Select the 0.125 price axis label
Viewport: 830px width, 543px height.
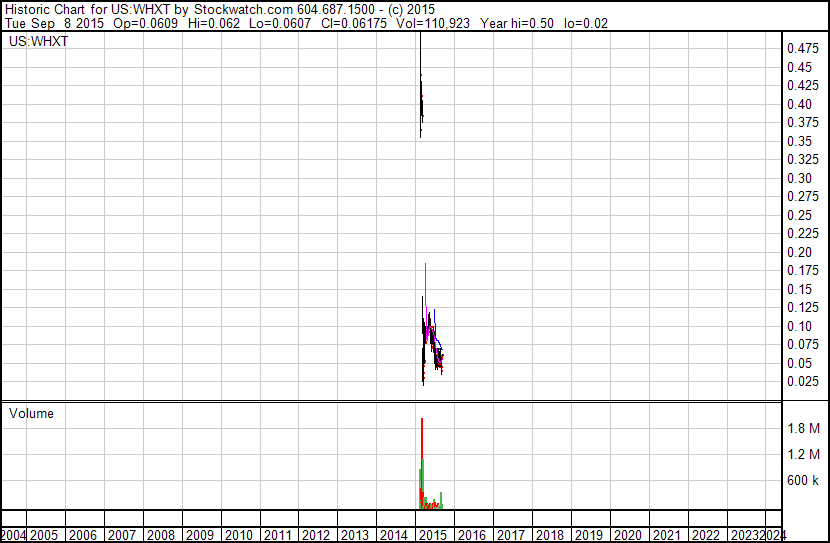[x=802, y=307]
